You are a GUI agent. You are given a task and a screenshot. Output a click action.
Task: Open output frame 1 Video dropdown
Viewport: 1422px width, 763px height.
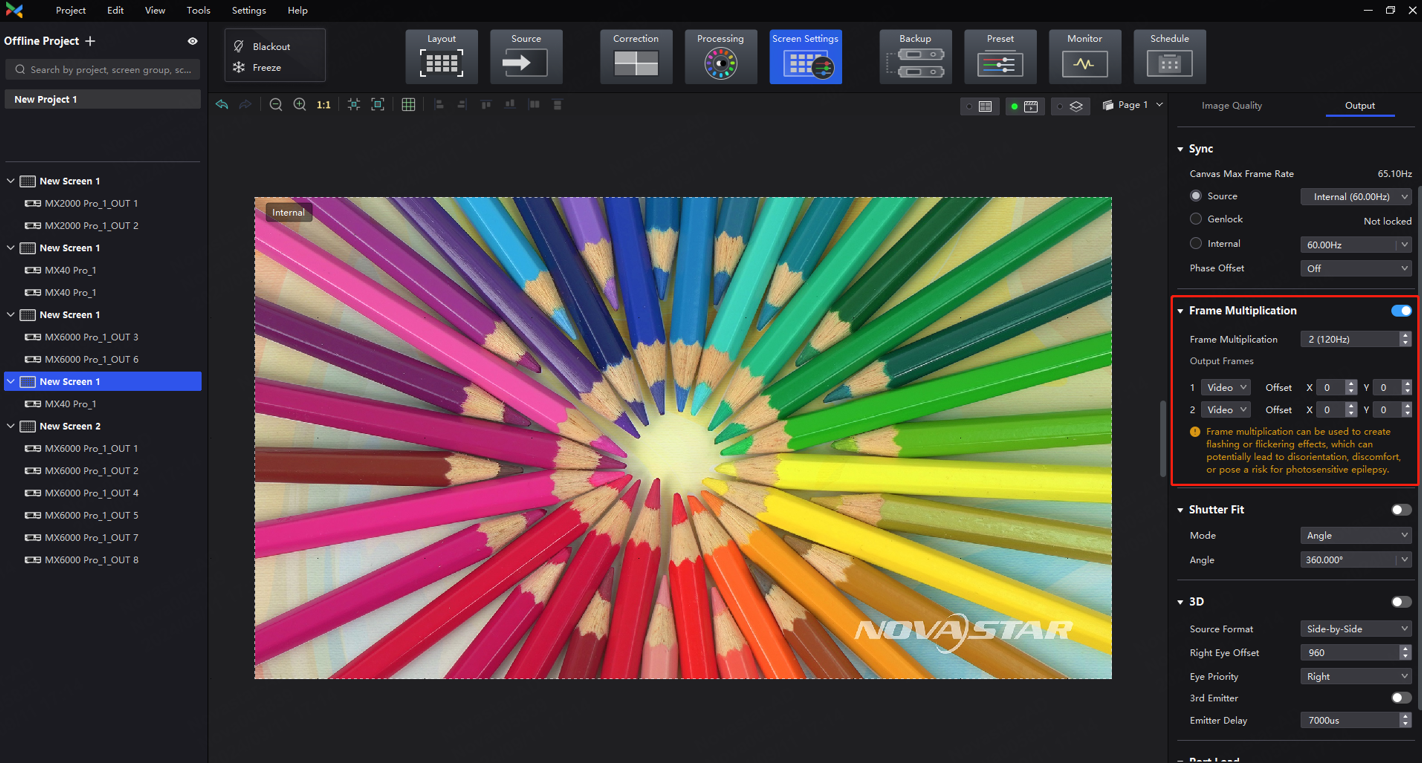(x=1225, y=387)
